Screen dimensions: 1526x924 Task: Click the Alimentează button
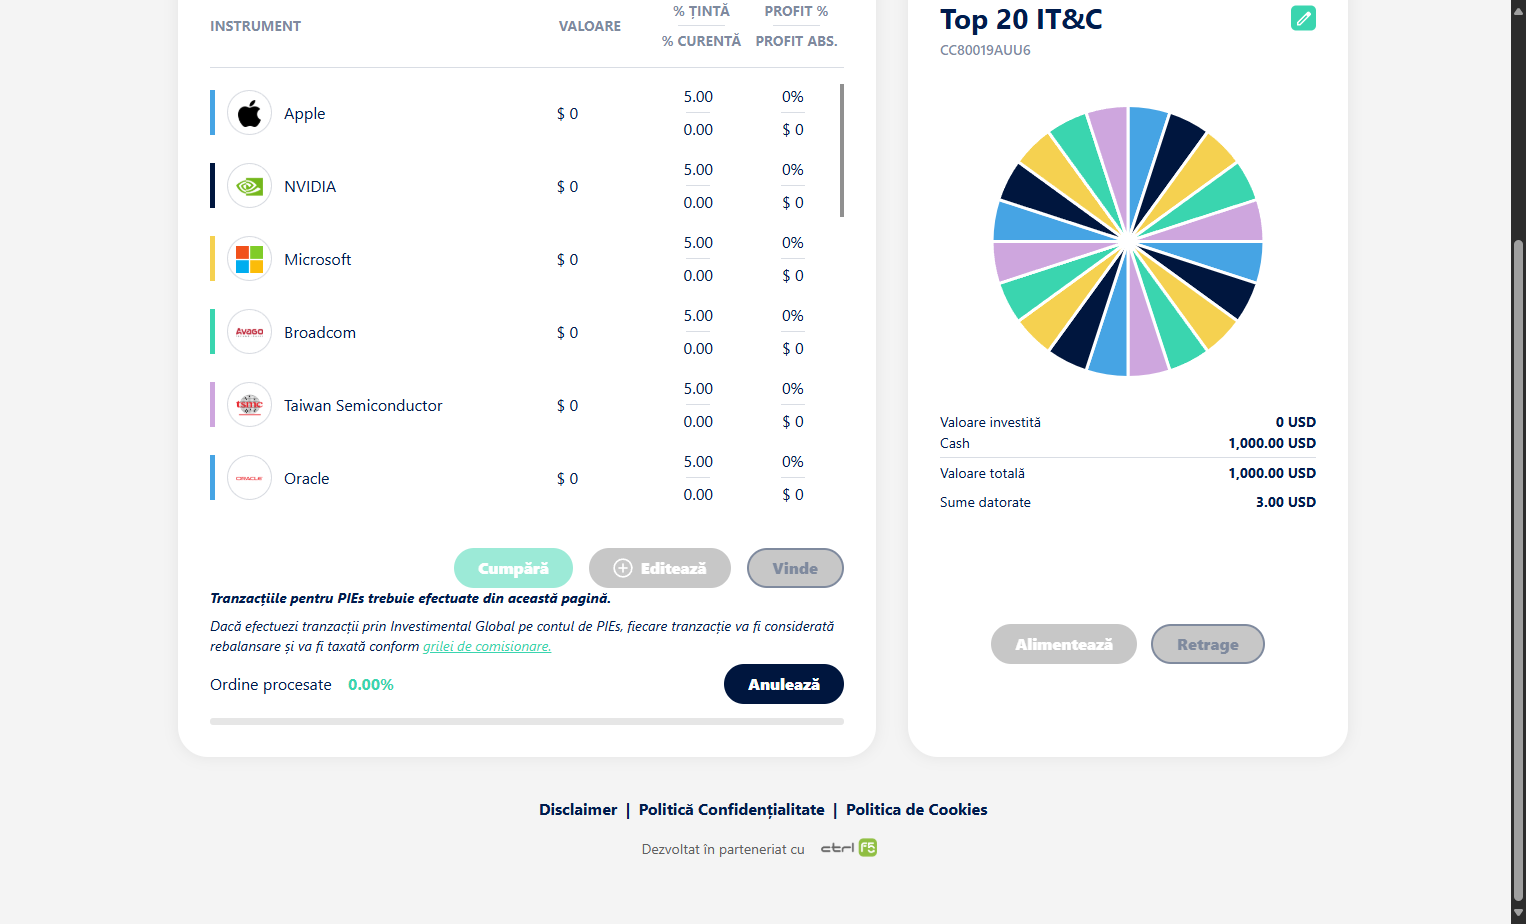point(1064,644)
